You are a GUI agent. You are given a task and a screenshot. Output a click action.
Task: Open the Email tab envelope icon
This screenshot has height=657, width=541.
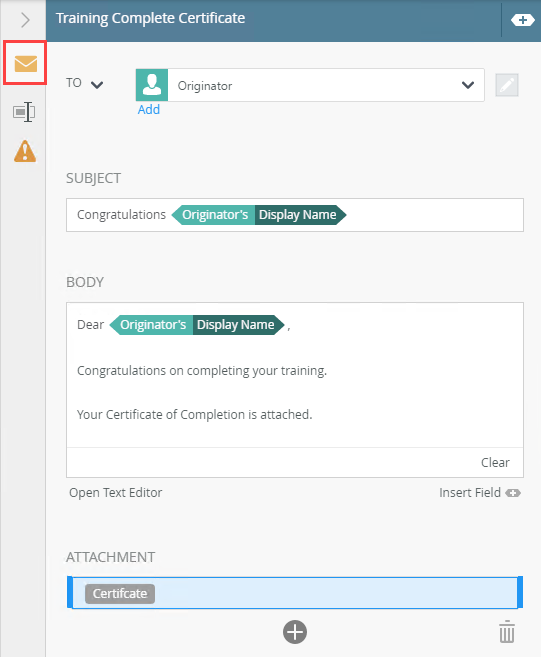pyautogui.click(x=26, y=64)
